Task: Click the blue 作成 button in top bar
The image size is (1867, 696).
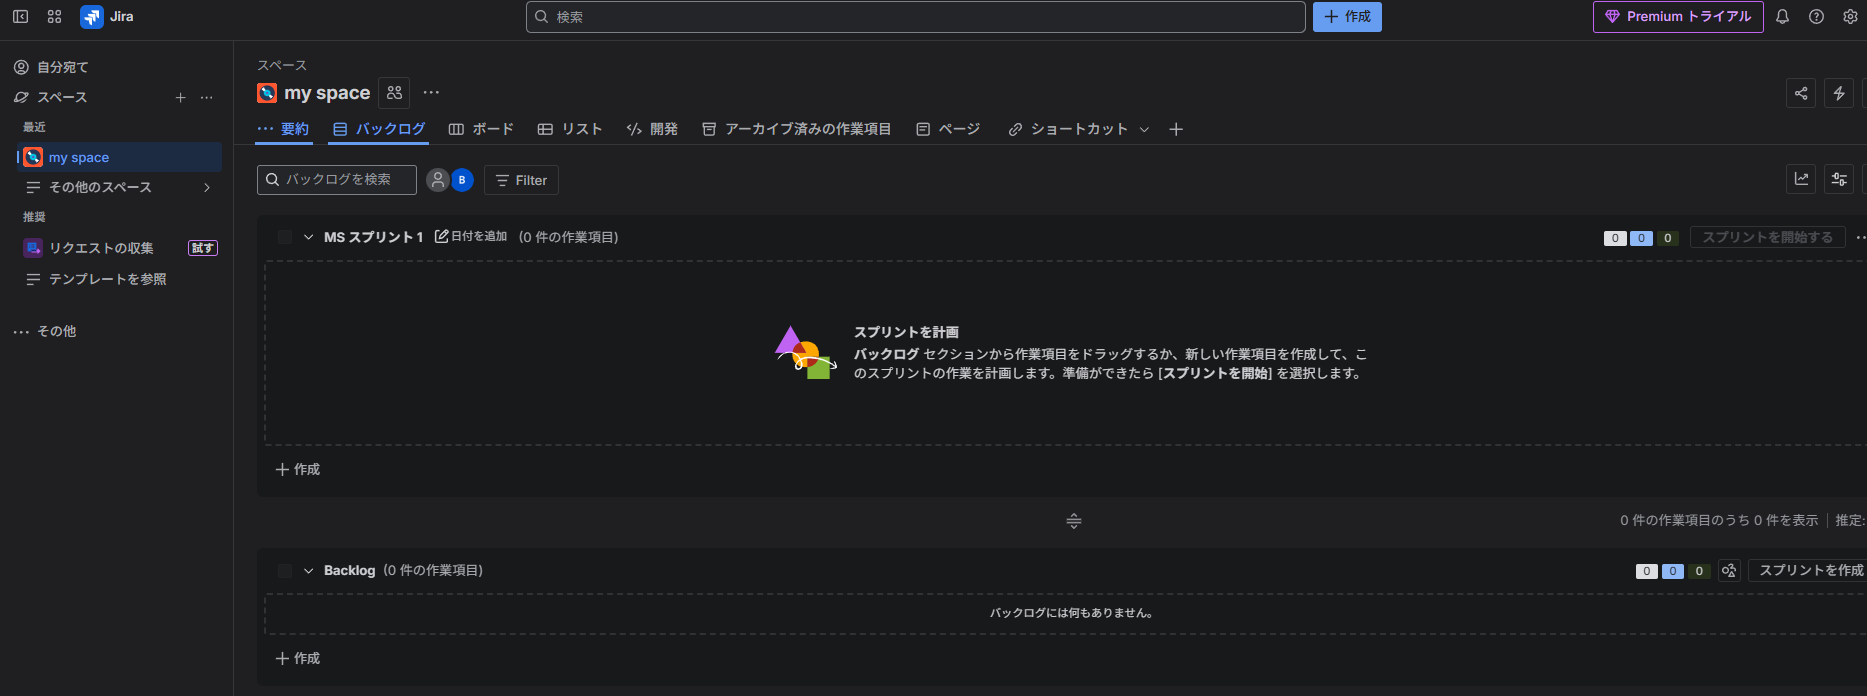Action: (1347, 17)
